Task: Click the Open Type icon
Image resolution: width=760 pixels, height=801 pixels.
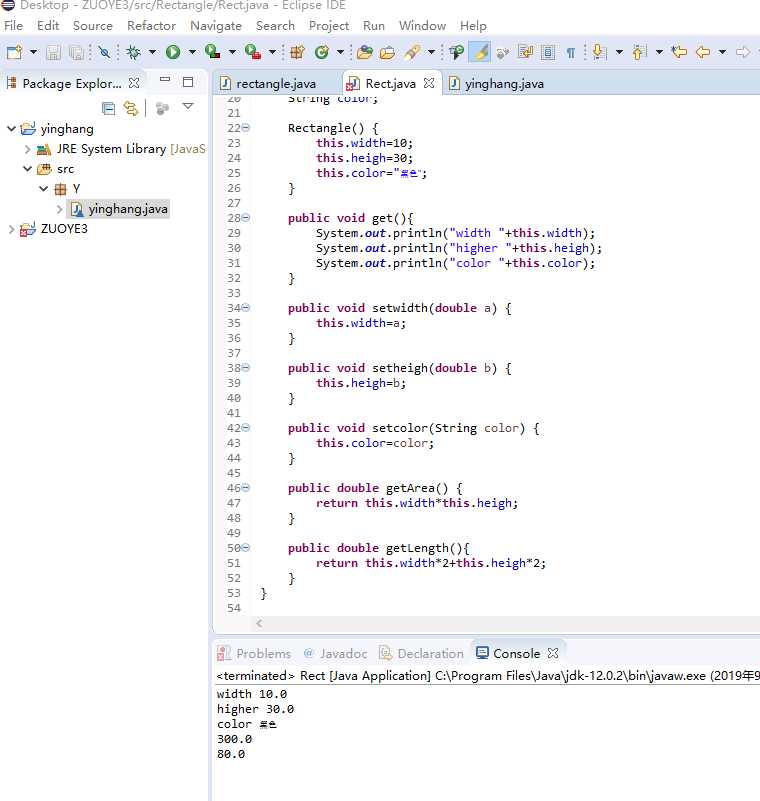Action: [x=365, y=52]
